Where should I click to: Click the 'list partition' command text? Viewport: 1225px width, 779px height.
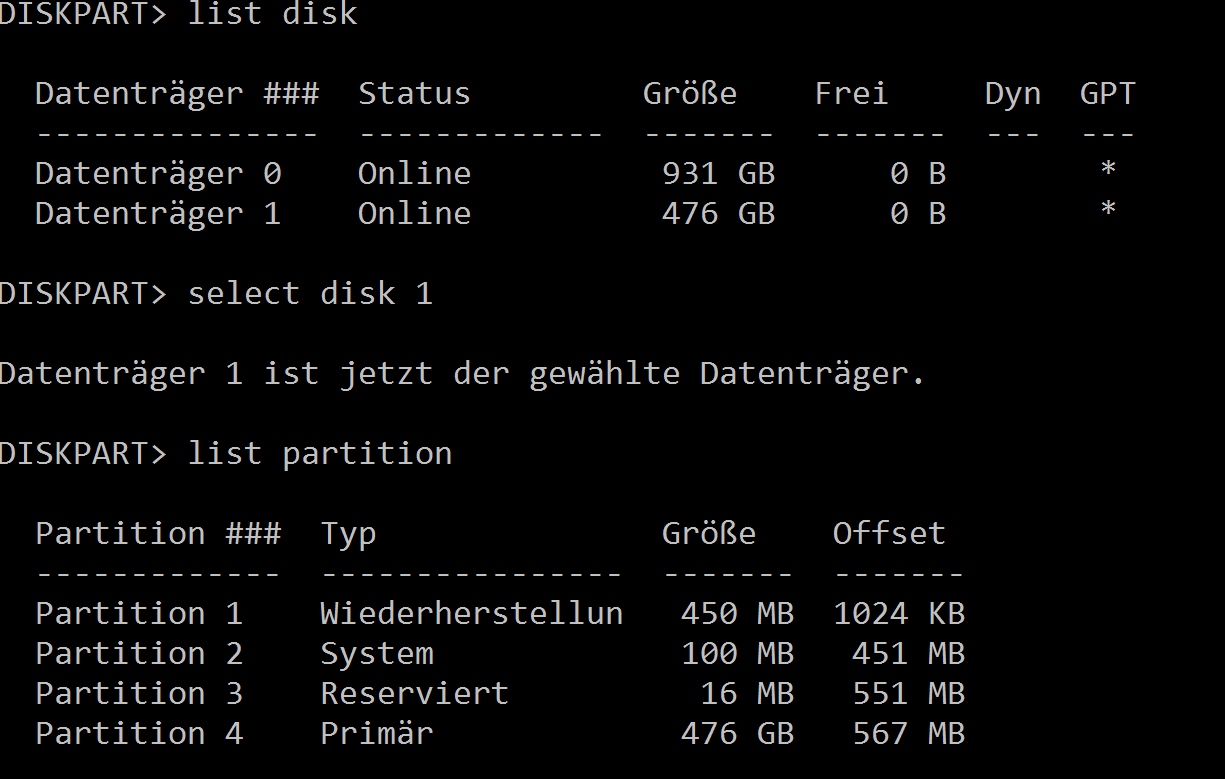[320, 453]
